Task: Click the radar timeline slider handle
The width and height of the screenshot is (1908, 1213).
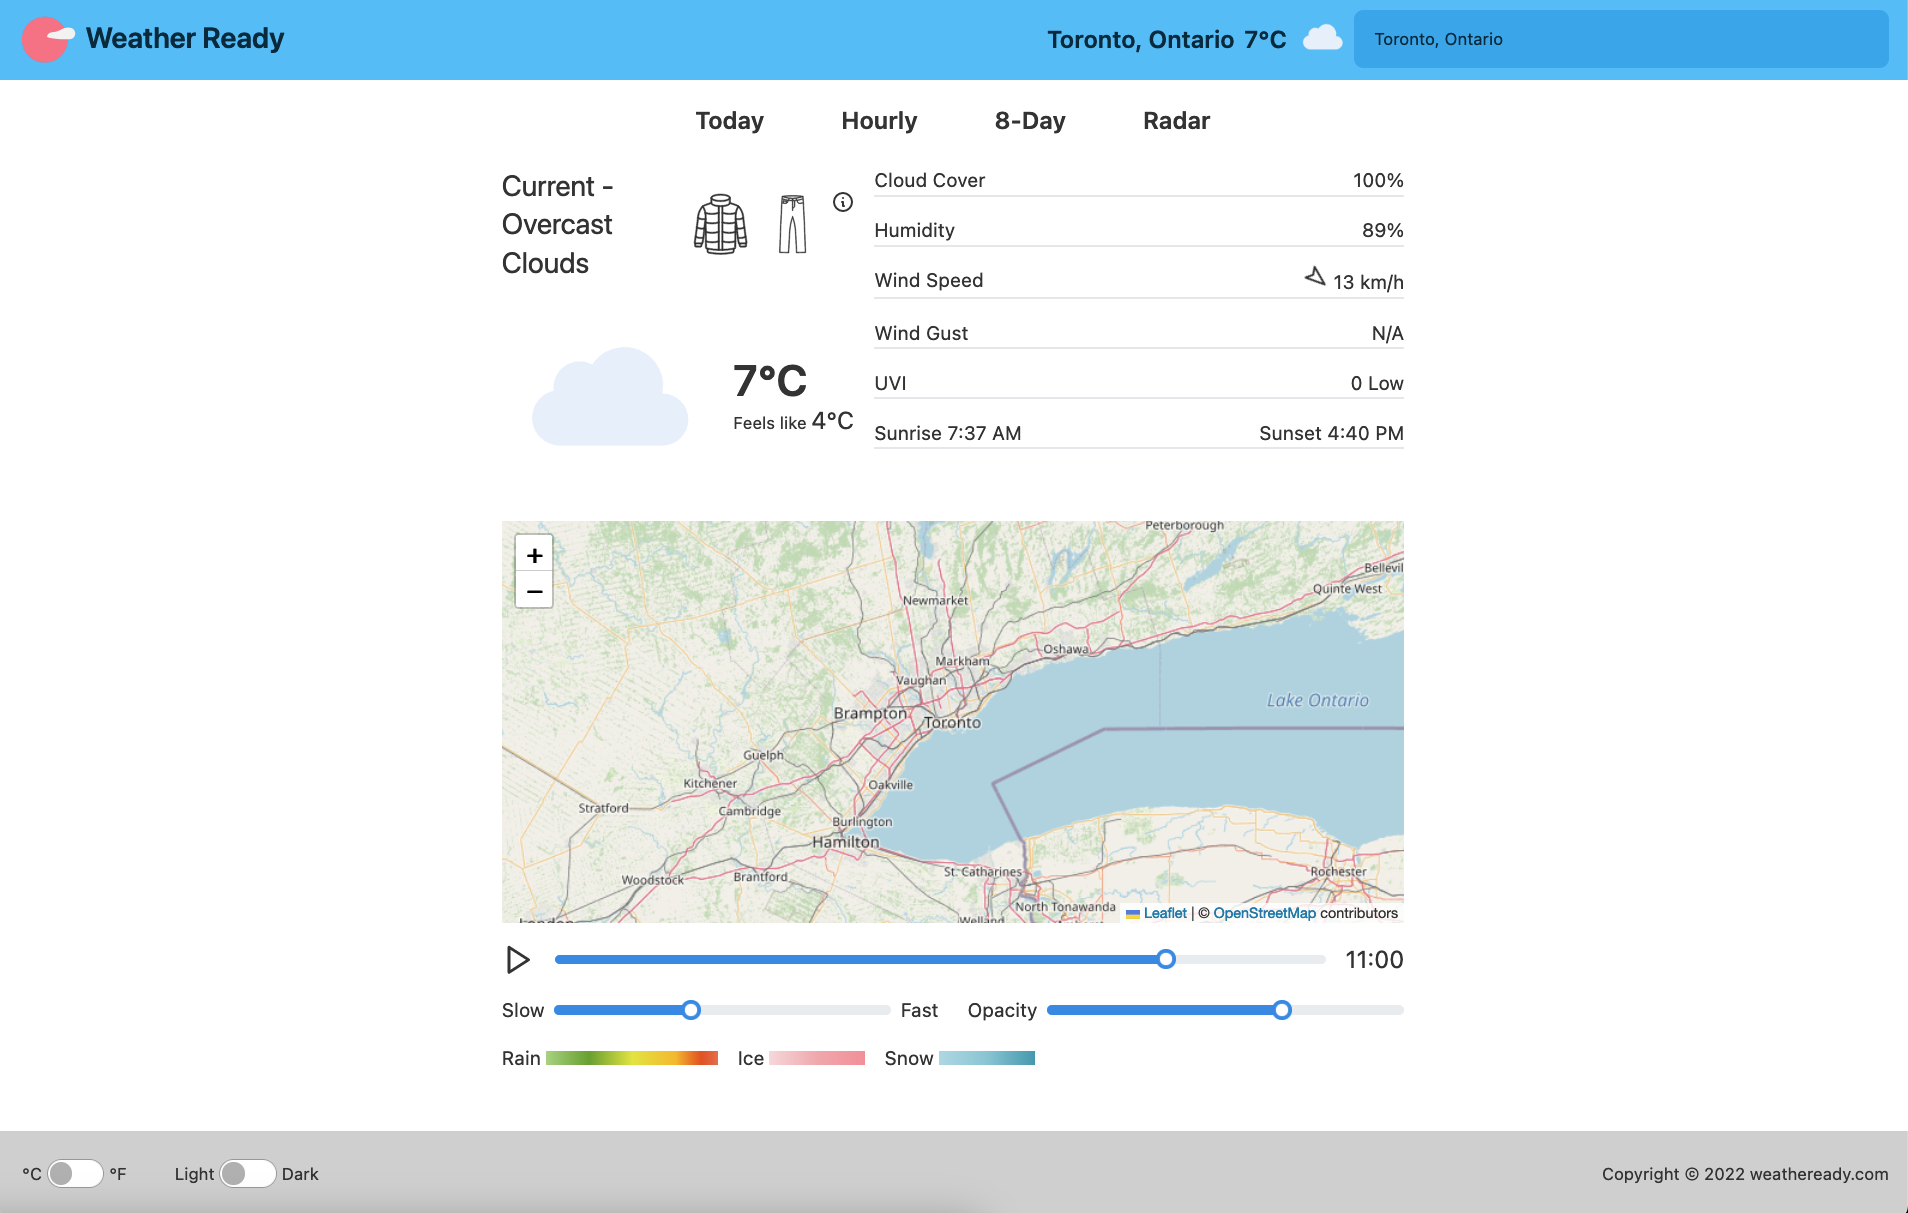Action: click(x=1166, y=959)
